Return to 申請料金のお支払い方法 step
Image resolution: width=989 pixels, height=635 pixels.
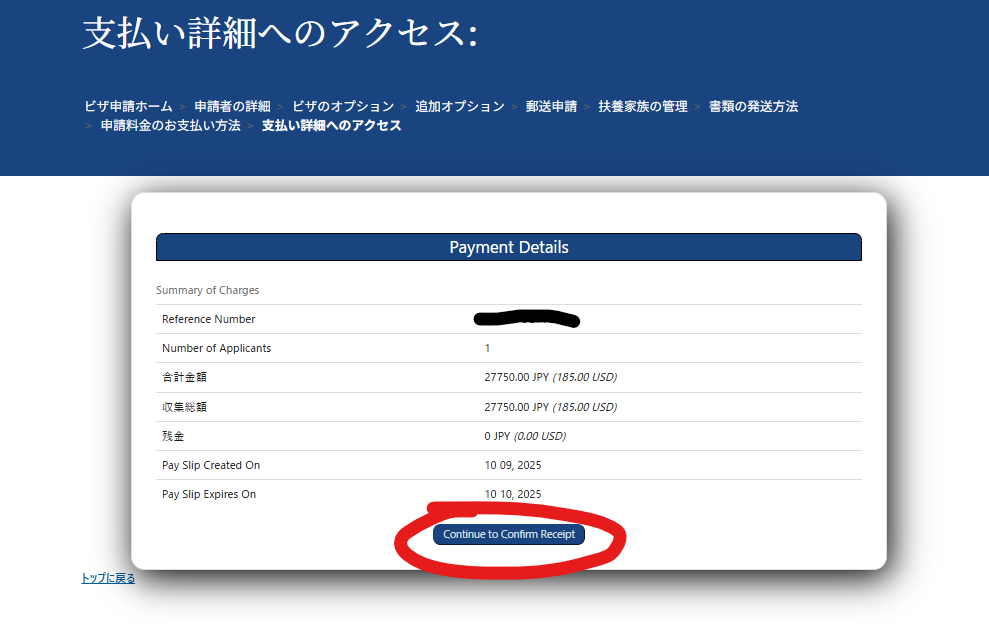coord(170,126)
